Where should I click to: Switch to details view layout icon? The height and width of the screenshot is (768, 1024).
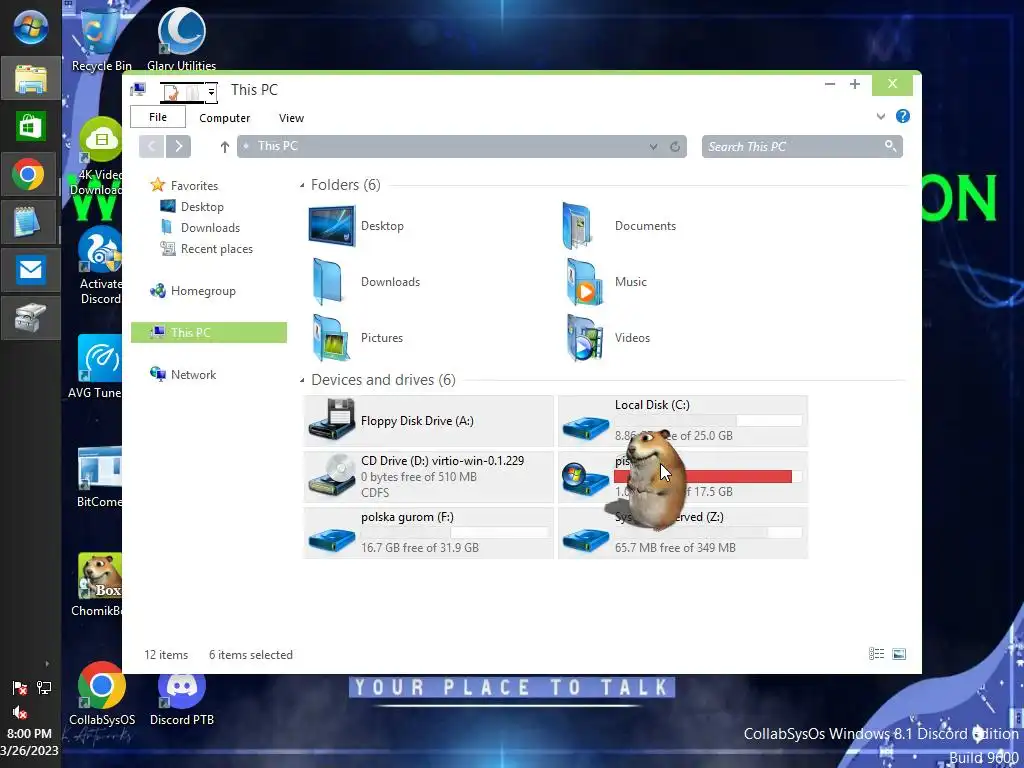tap(876, 654)
